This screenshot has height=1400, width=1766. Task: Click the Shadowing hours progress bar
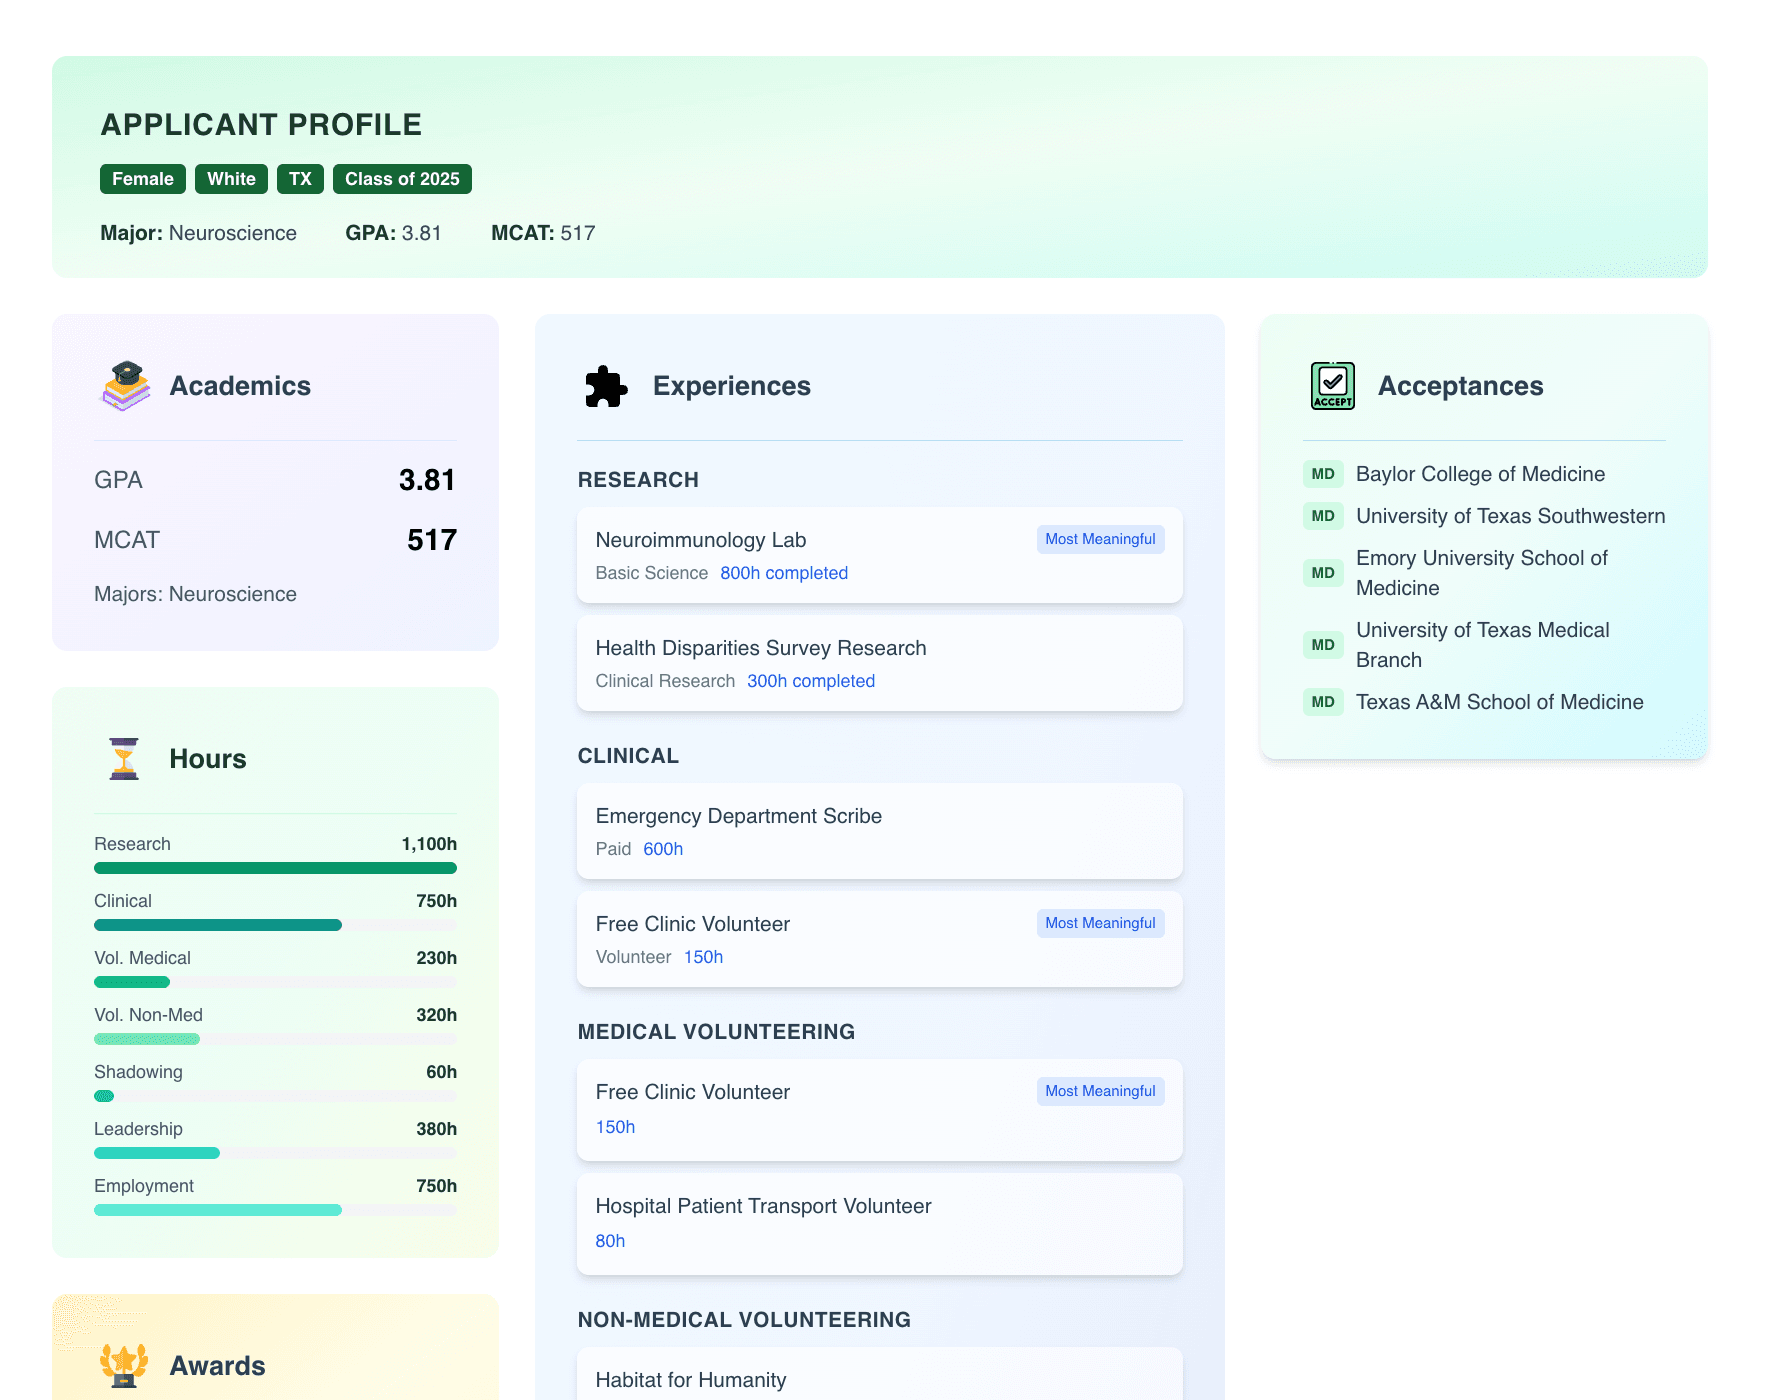pos(275,1096)
